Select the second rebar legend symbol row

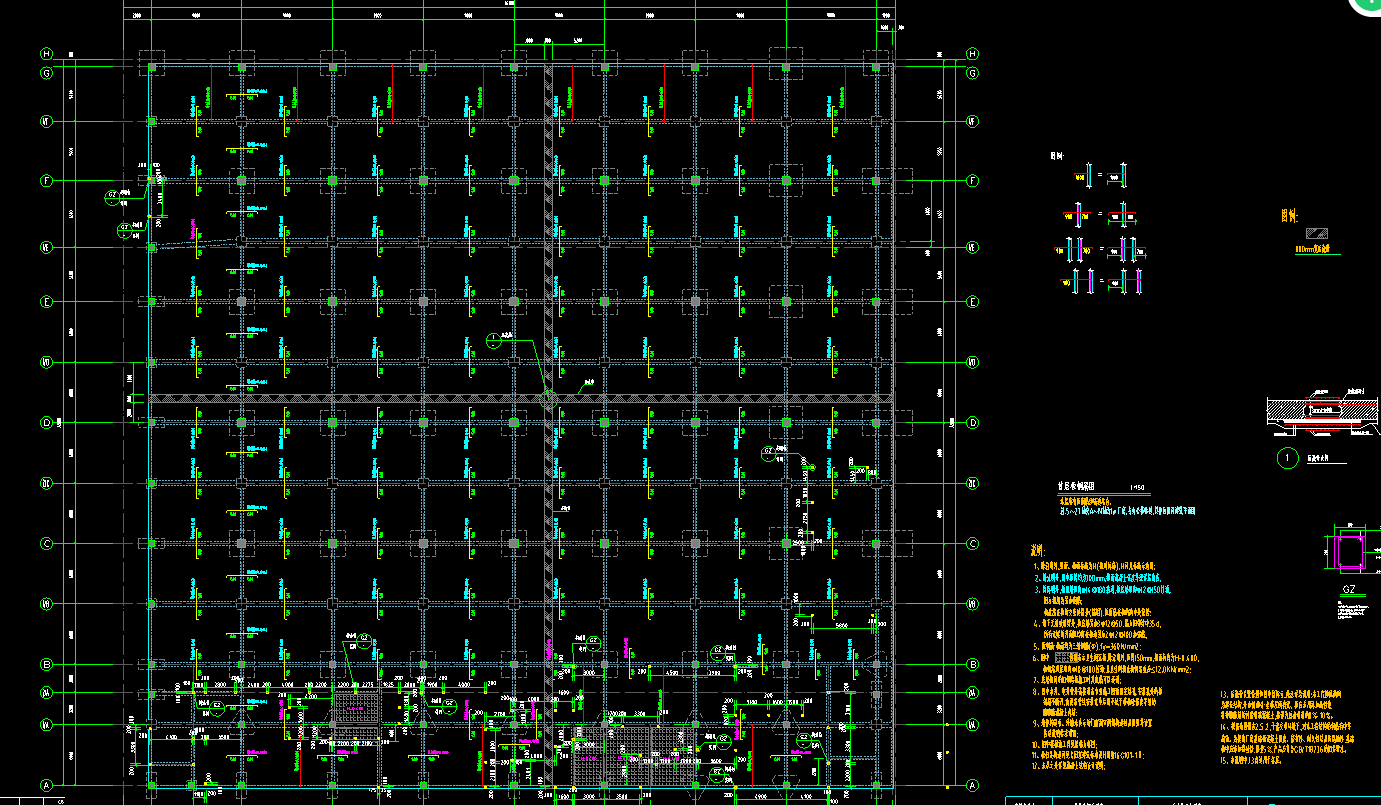[1100, 215]
